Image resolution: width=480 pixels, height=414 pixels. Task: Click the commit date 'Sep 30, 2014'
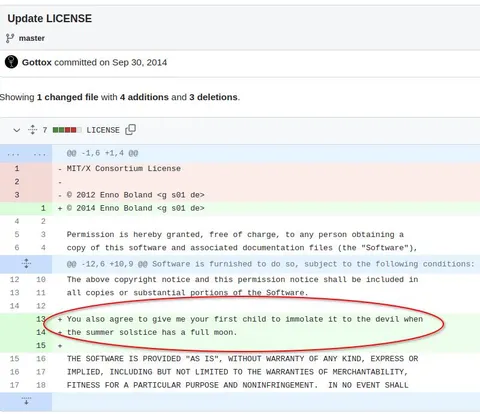click(139, 62)
